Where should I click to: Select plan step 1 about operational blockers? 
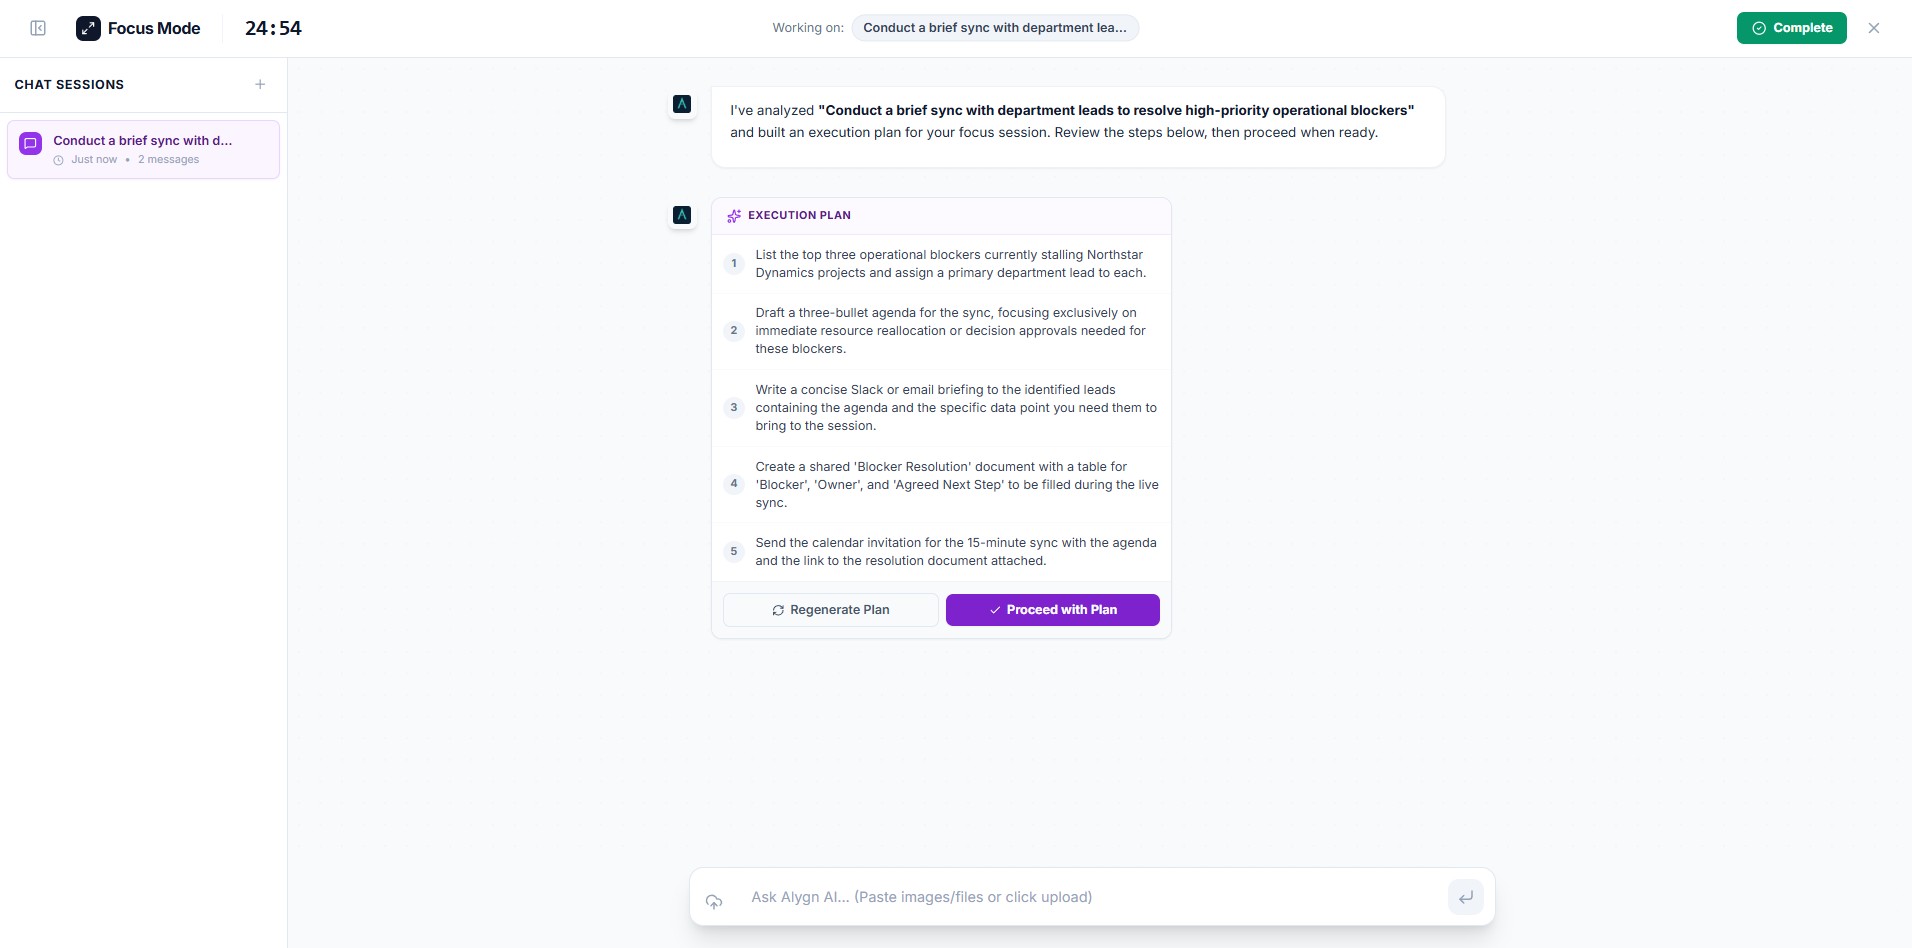point(941,264)
